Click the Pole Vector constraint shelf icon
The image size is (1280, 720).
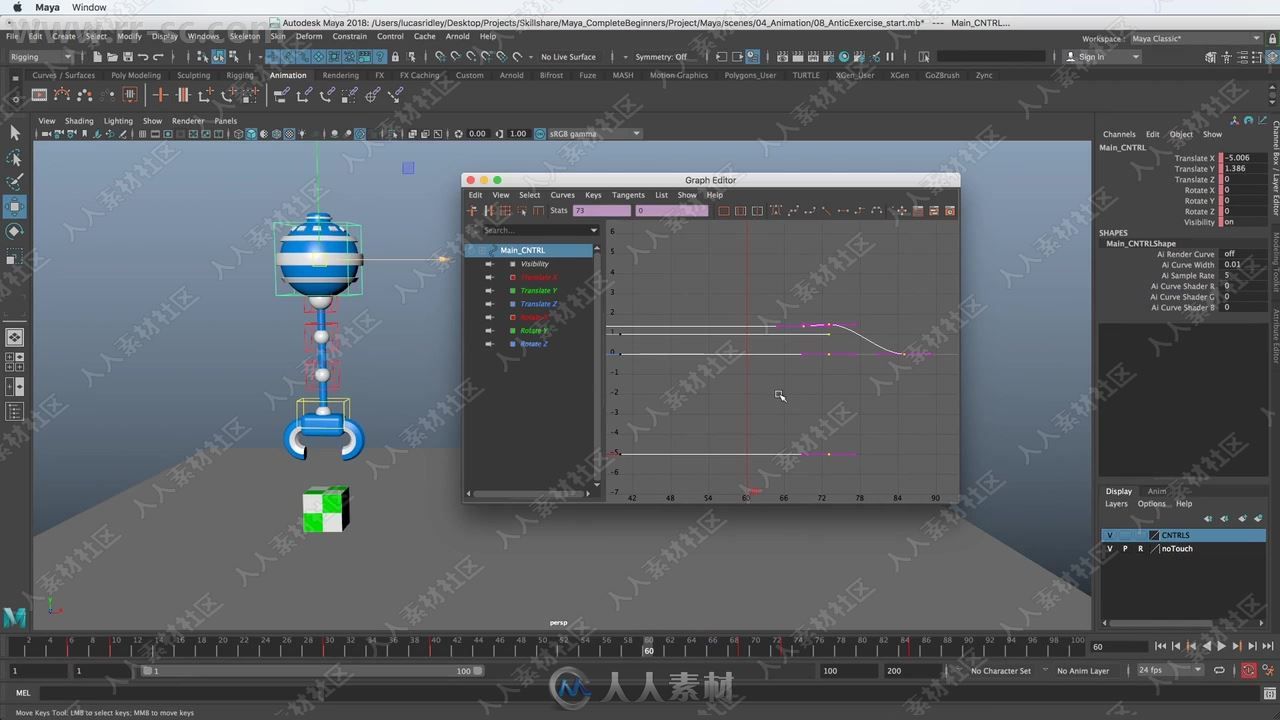395,95
